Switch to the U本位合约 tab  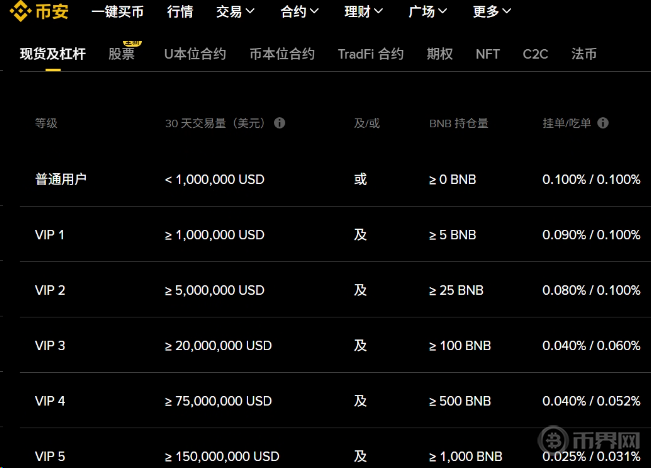(195, 54)
